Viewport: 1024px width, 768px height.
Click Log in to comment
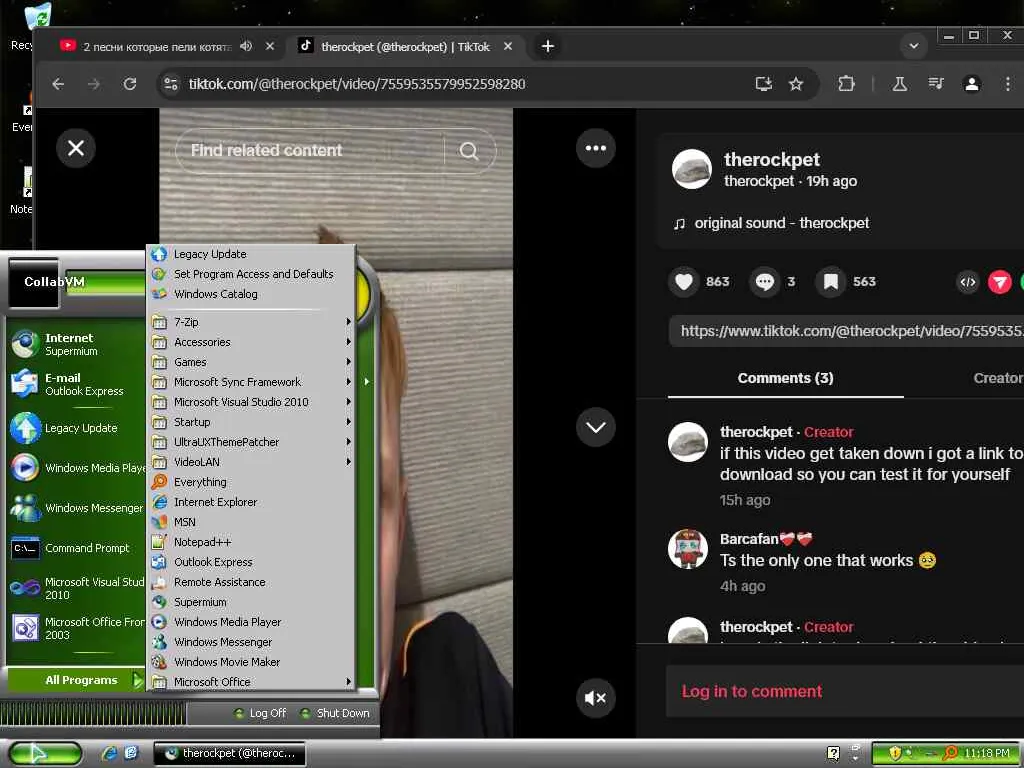pos(752,692)
